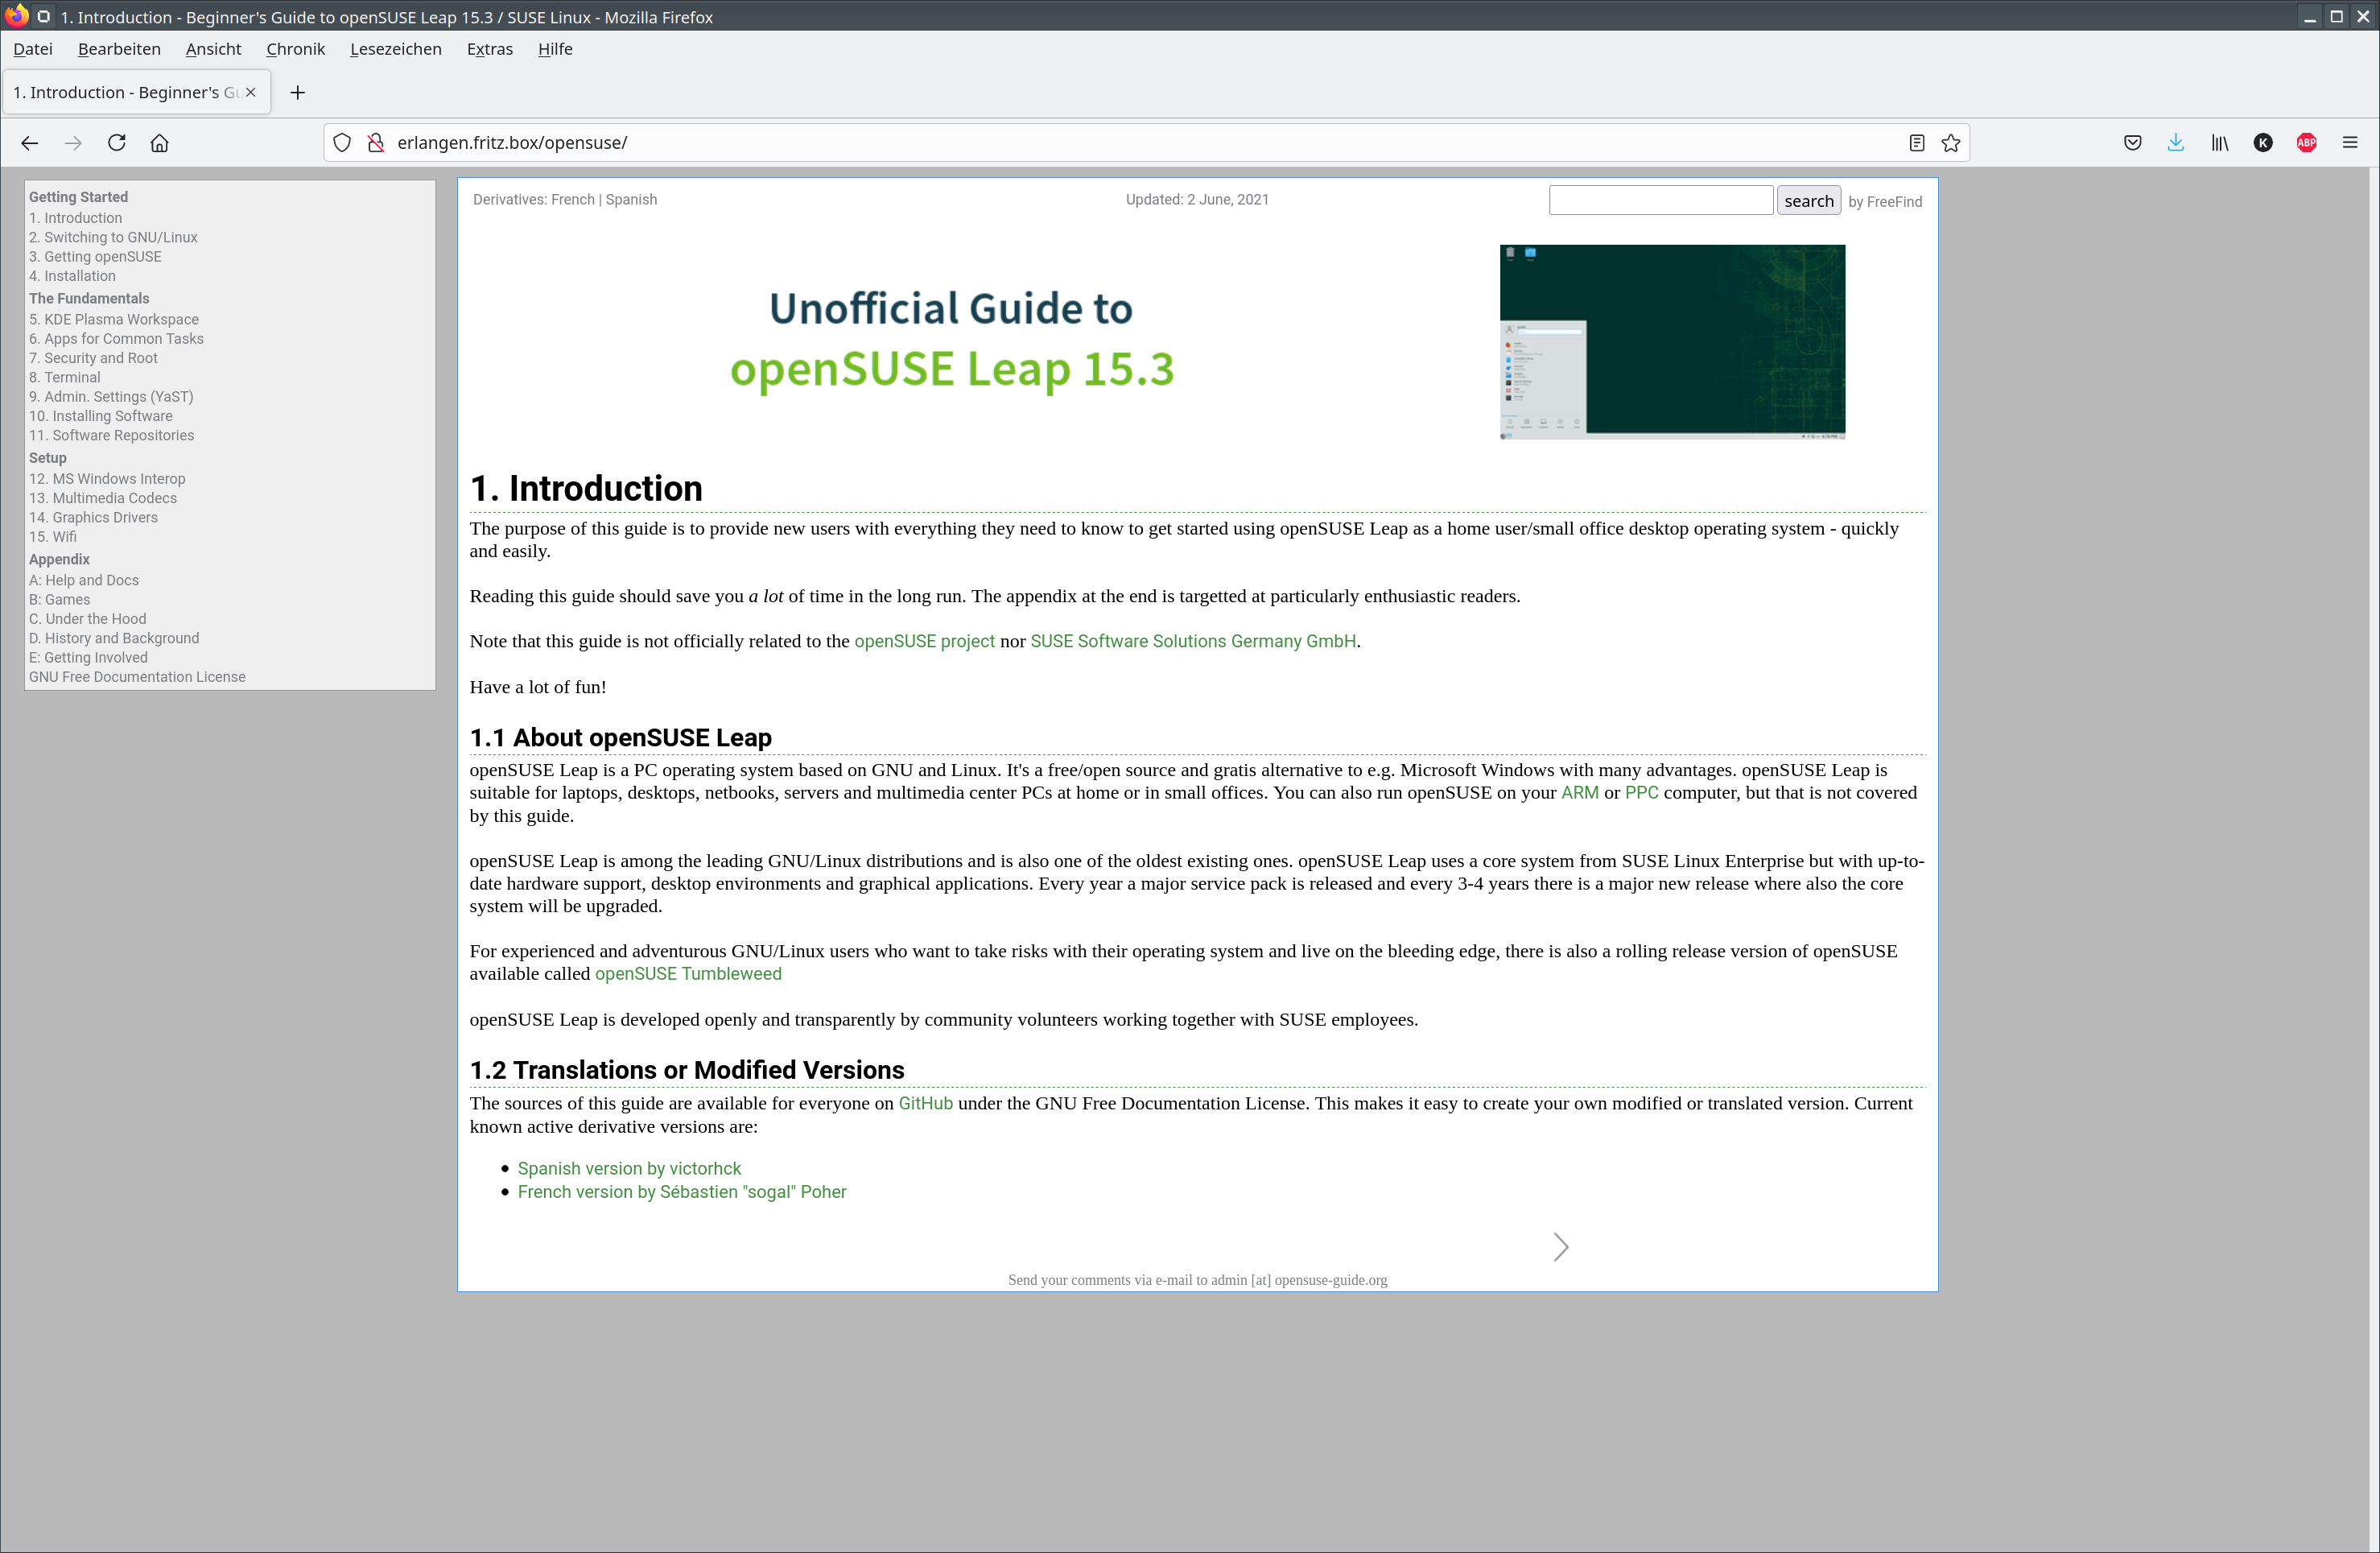This screenshot has width=2380, height=1553.
Task: Follow the openSUSE project link
Action: pos(924,642)
